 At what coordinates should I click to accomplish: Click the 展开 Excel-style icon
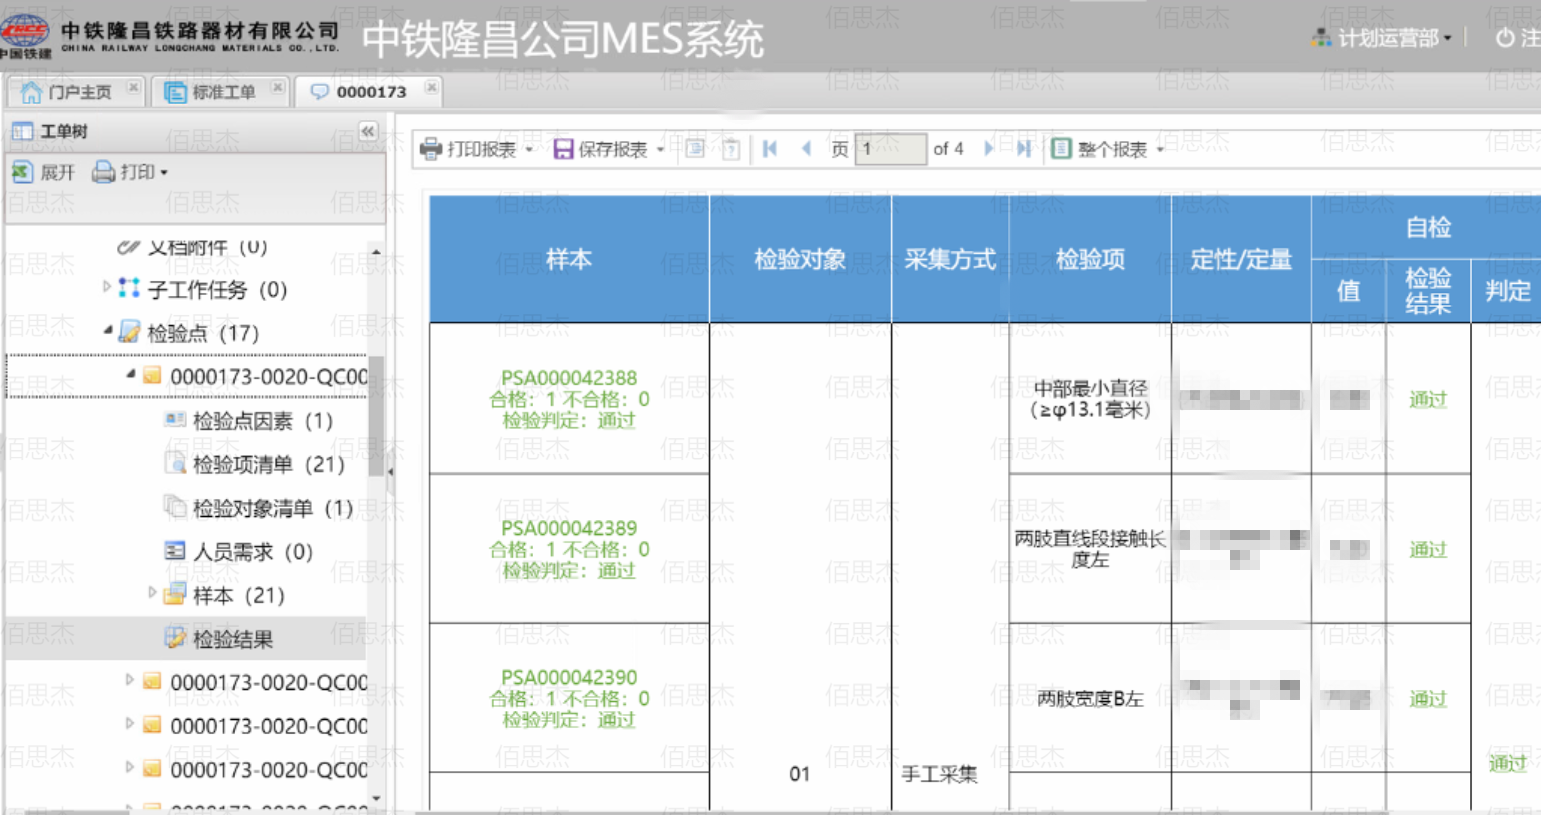pyautogui.click(x=22, y=172)
